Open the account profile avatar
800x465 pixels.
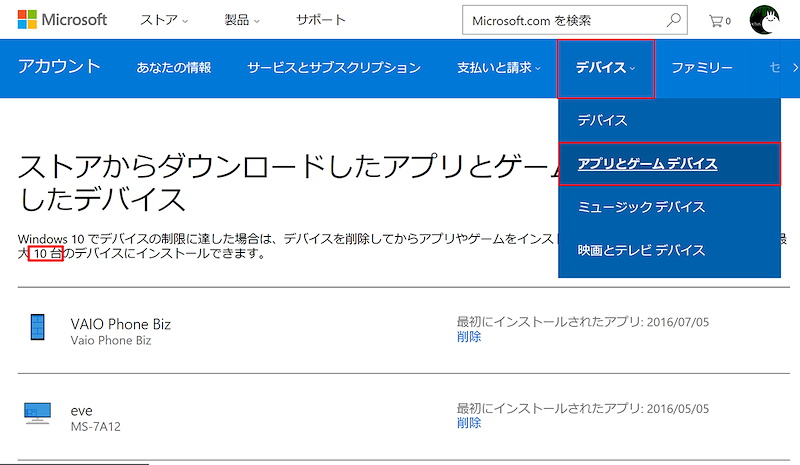pyautogui.click(x=764, y=20)
